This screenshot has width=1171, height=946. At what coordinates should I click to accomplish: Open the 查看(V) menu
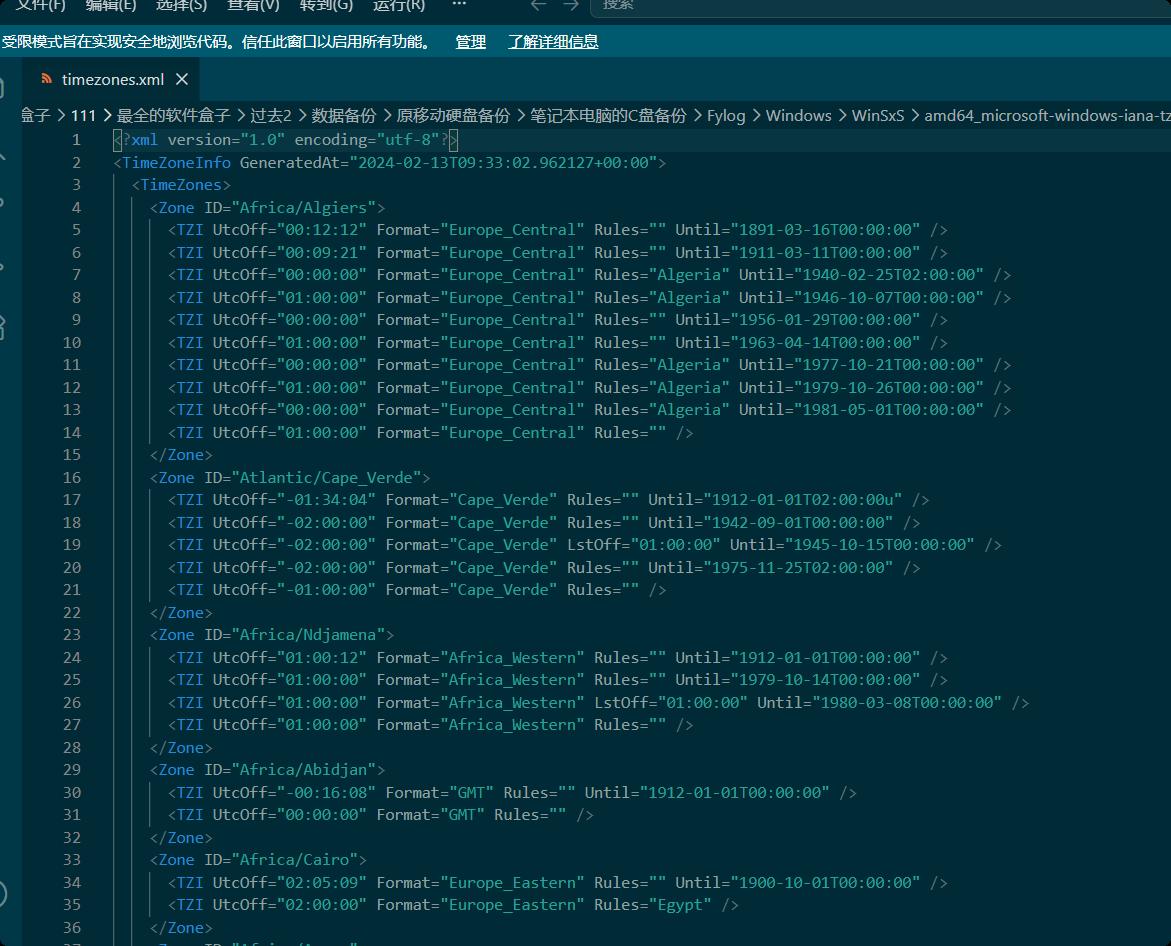click(253, 5)
